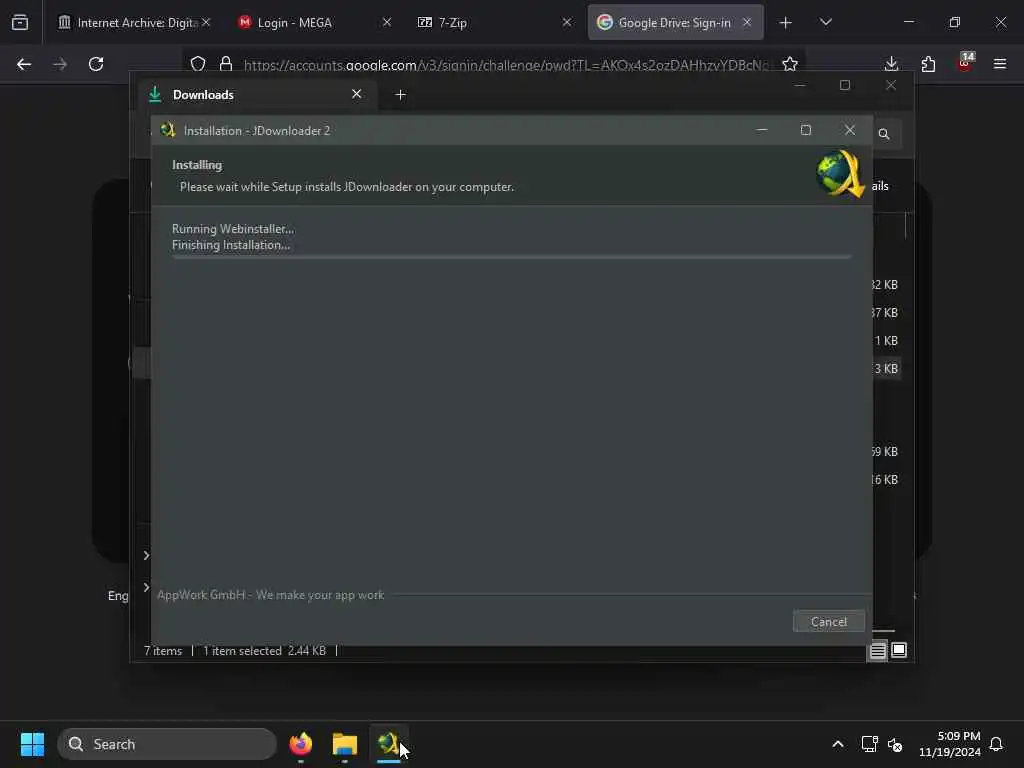Switch File Explorer to large thumbnails view
This screenshot has height=768, width=1024.
pyautogui.click(x=899, y=650)
